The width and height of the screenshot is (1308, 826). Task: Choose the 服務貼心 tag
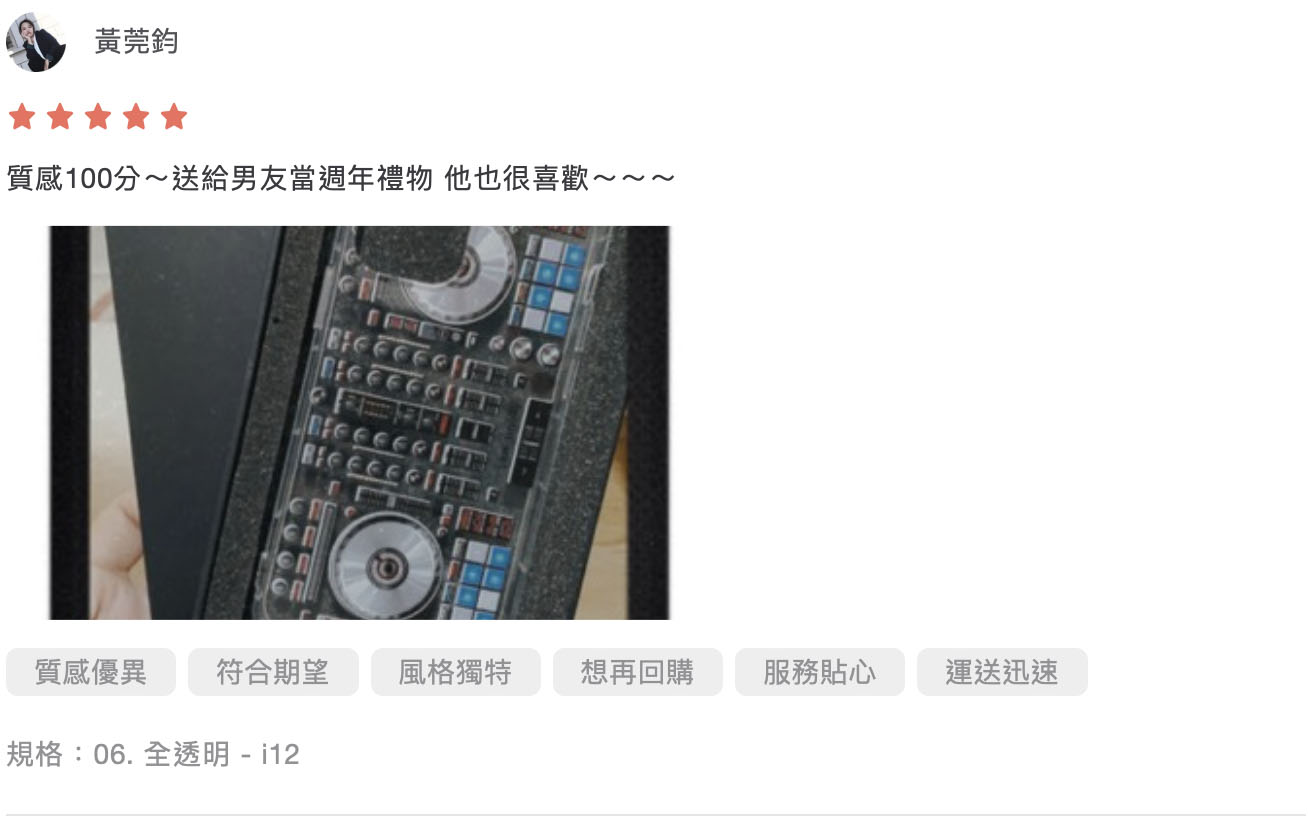[x=820, y=672]
